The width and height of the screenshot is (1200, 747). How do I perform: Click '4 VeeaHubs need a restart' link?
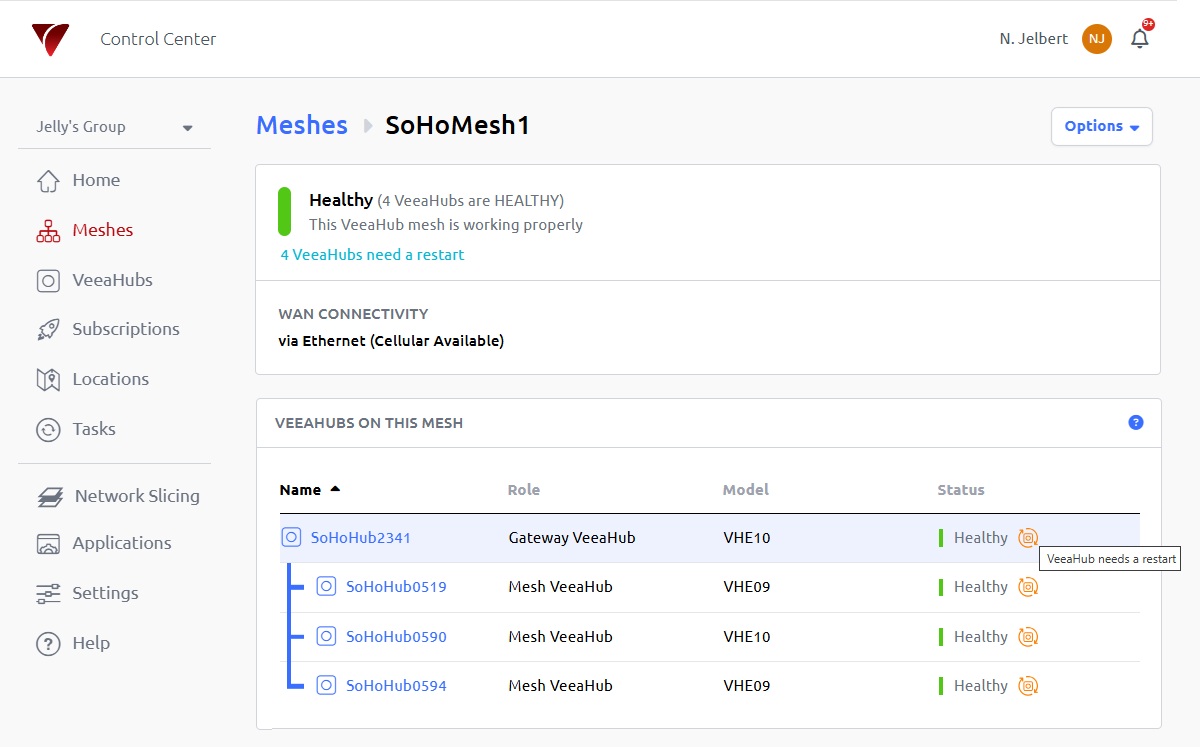(x=372, y=255)
